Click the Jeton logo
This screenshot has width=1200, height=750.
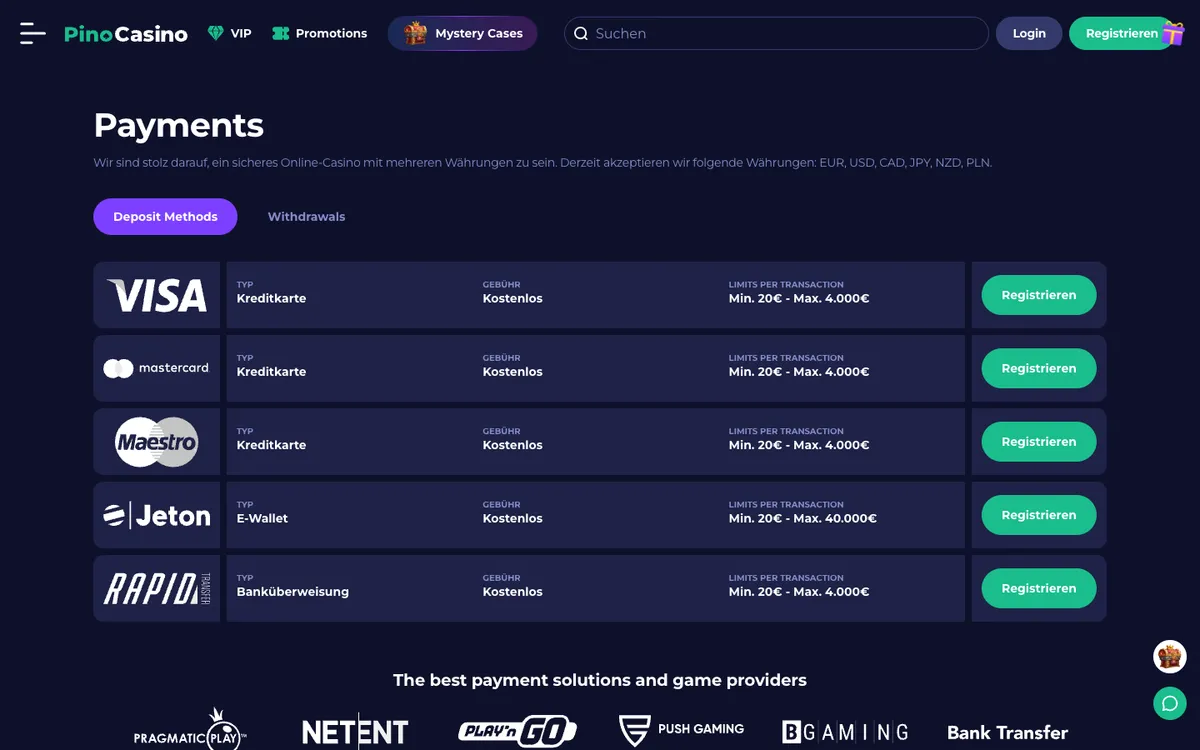point(157,515)
